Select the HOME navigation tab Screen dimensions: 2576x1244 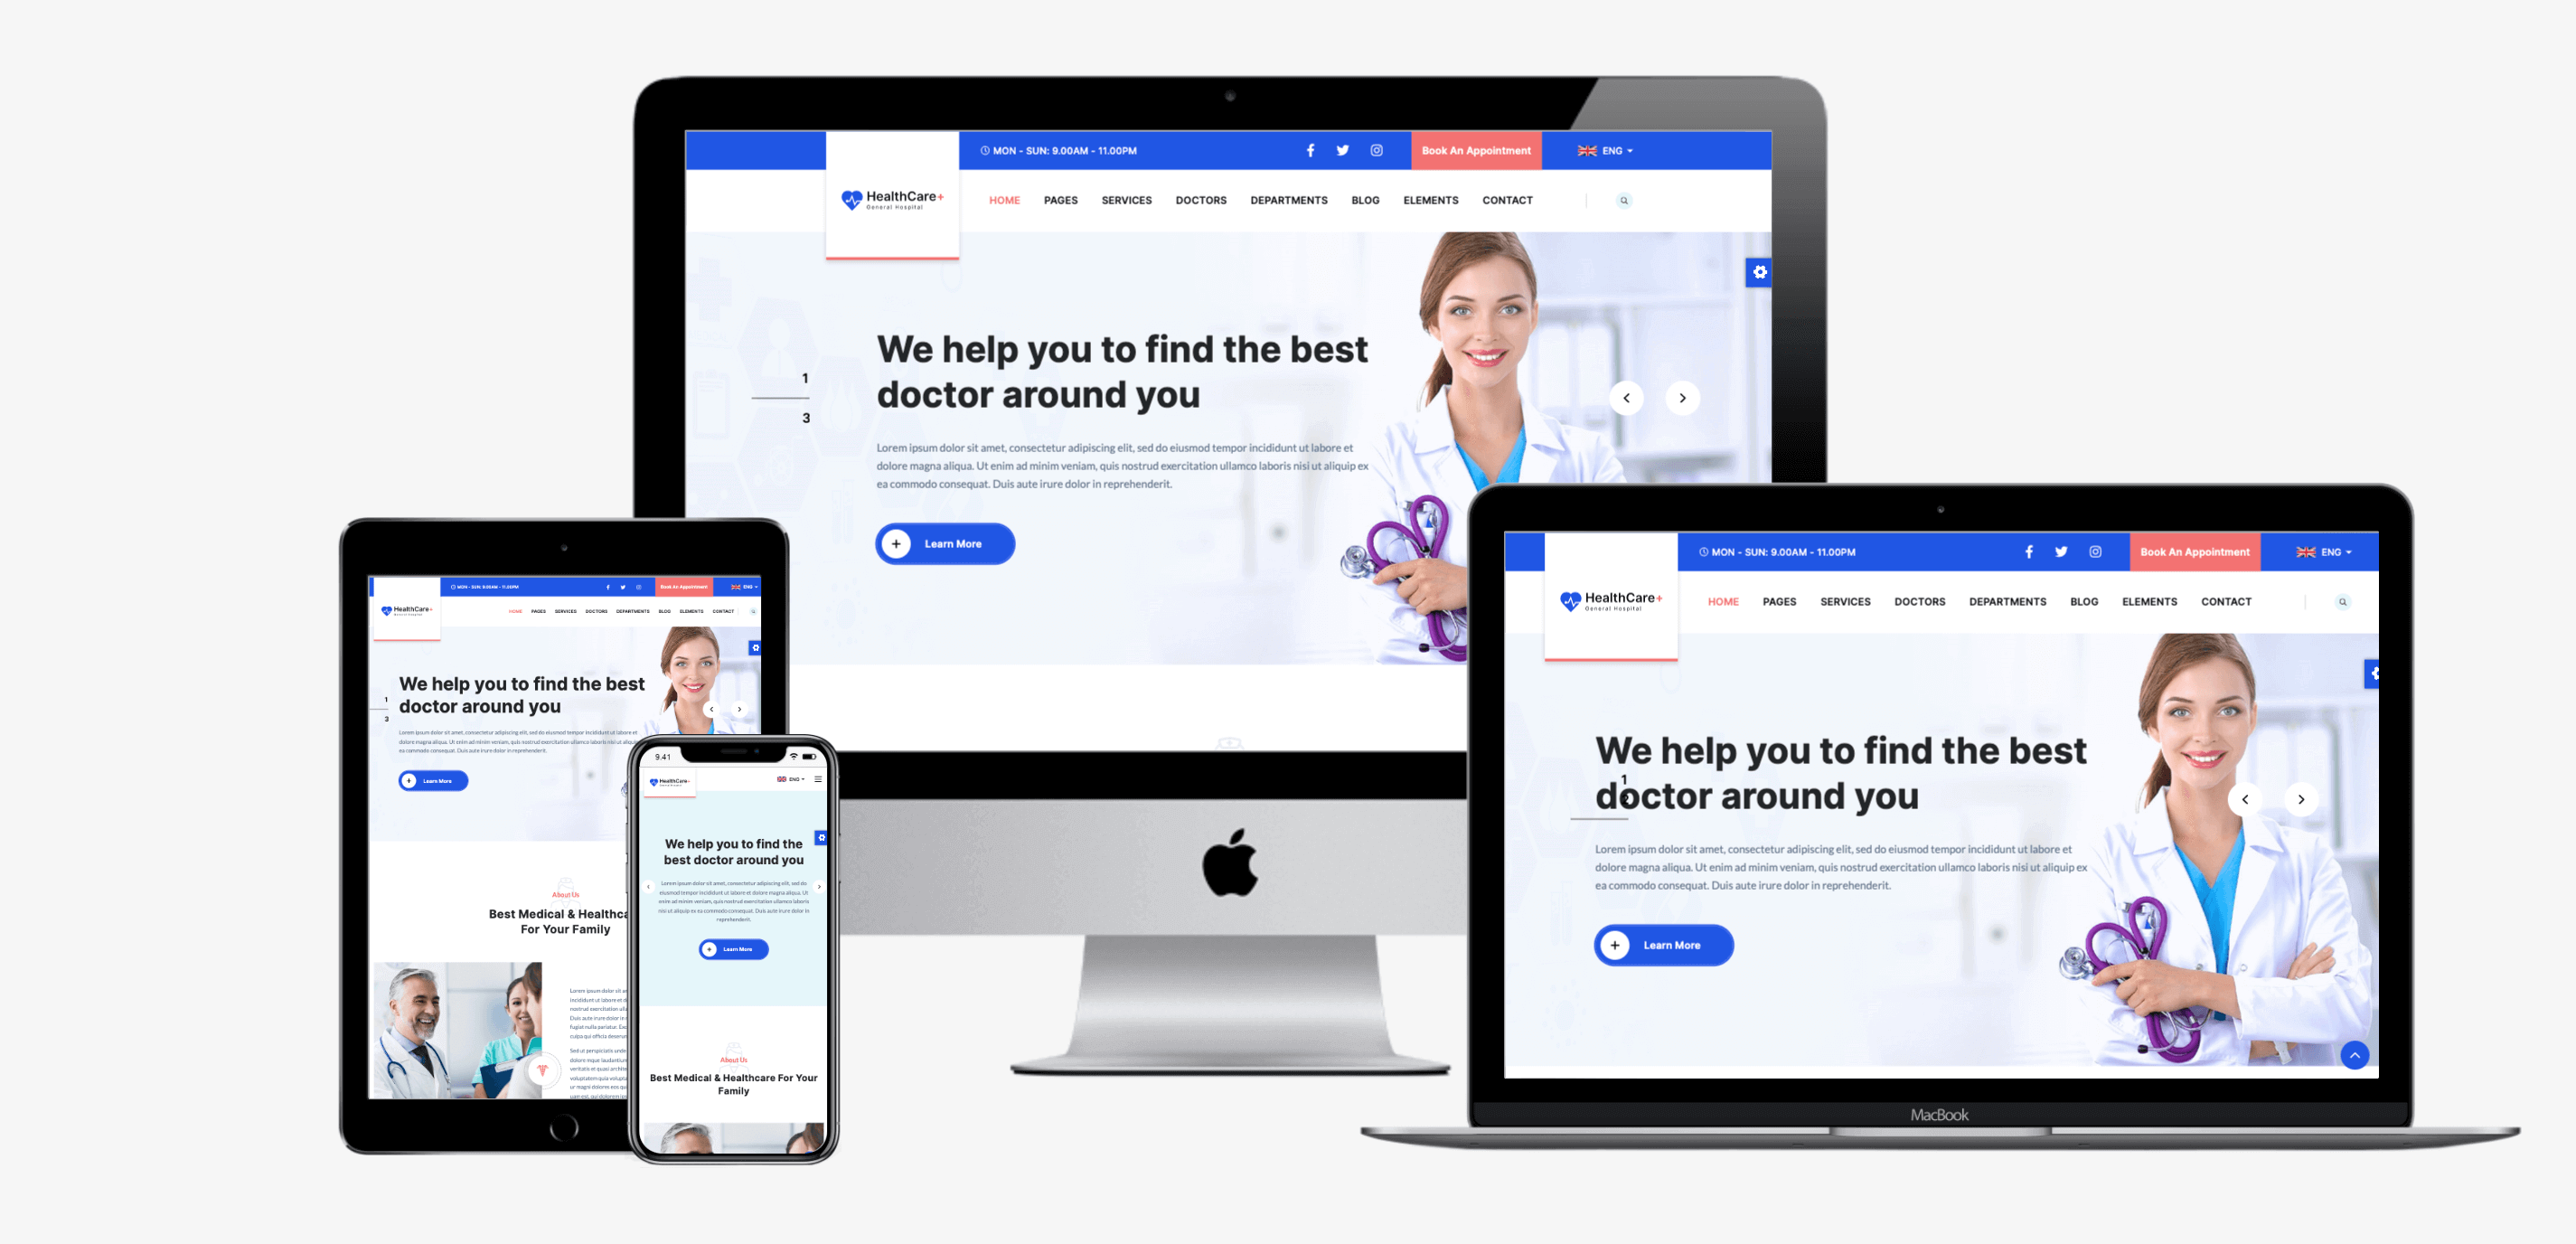pyautogui.click(x=1005, y=201)
